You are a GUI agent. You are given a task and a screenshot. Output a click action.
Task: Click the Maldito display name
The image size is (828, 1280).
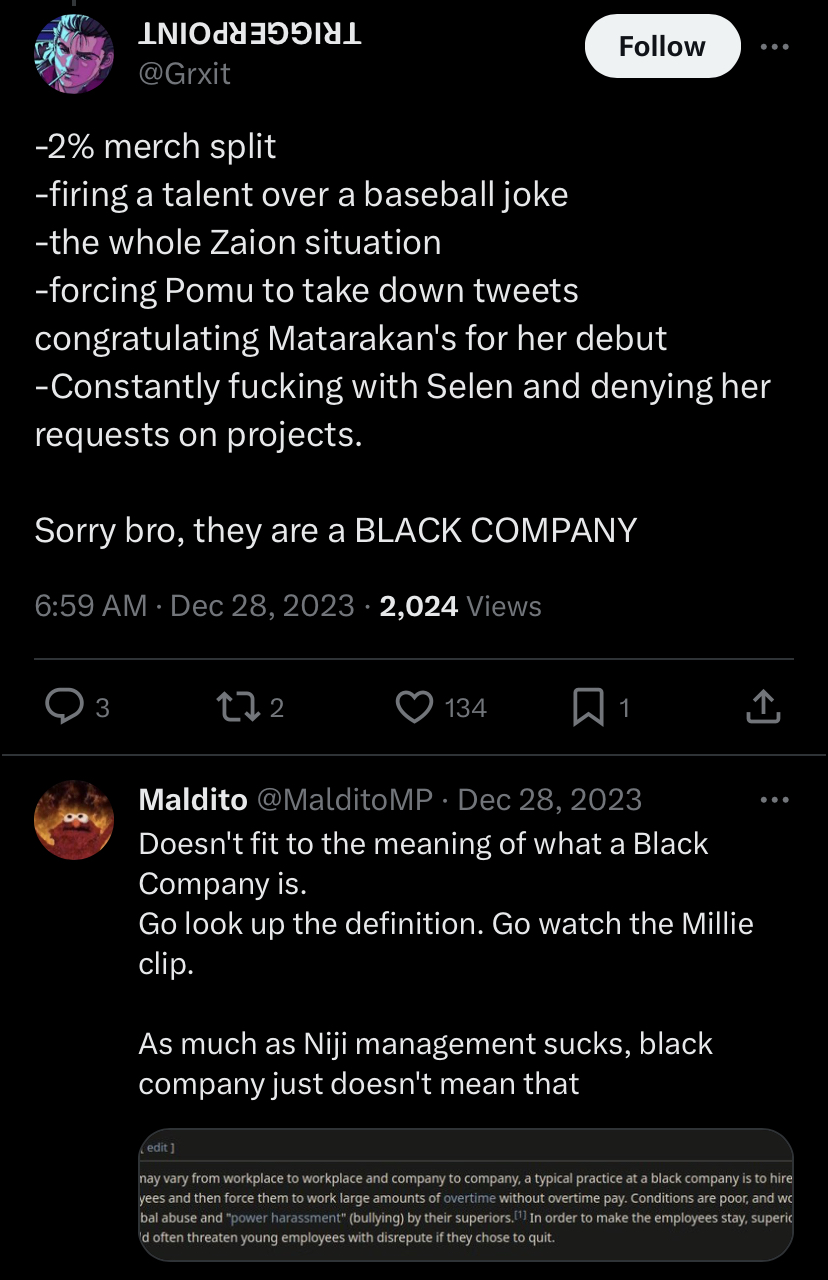pos(193,800)
